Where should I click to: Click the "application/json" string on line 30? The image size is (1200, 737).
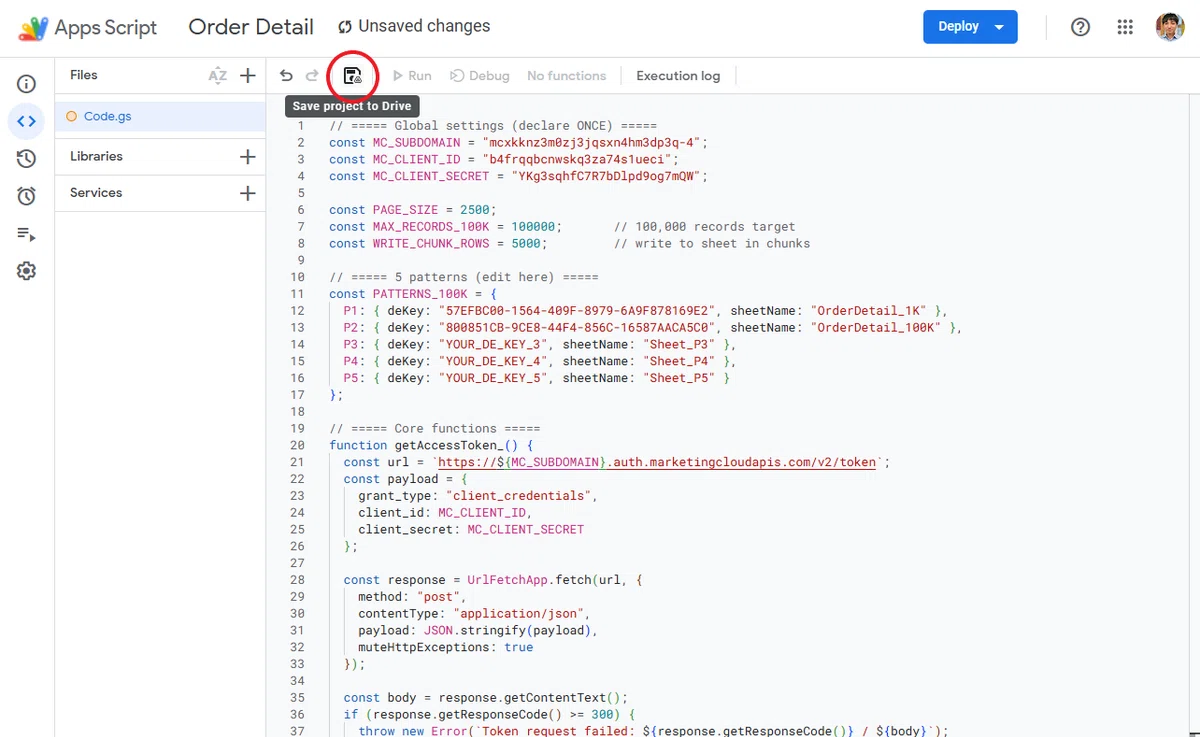[x=519, y=613]
